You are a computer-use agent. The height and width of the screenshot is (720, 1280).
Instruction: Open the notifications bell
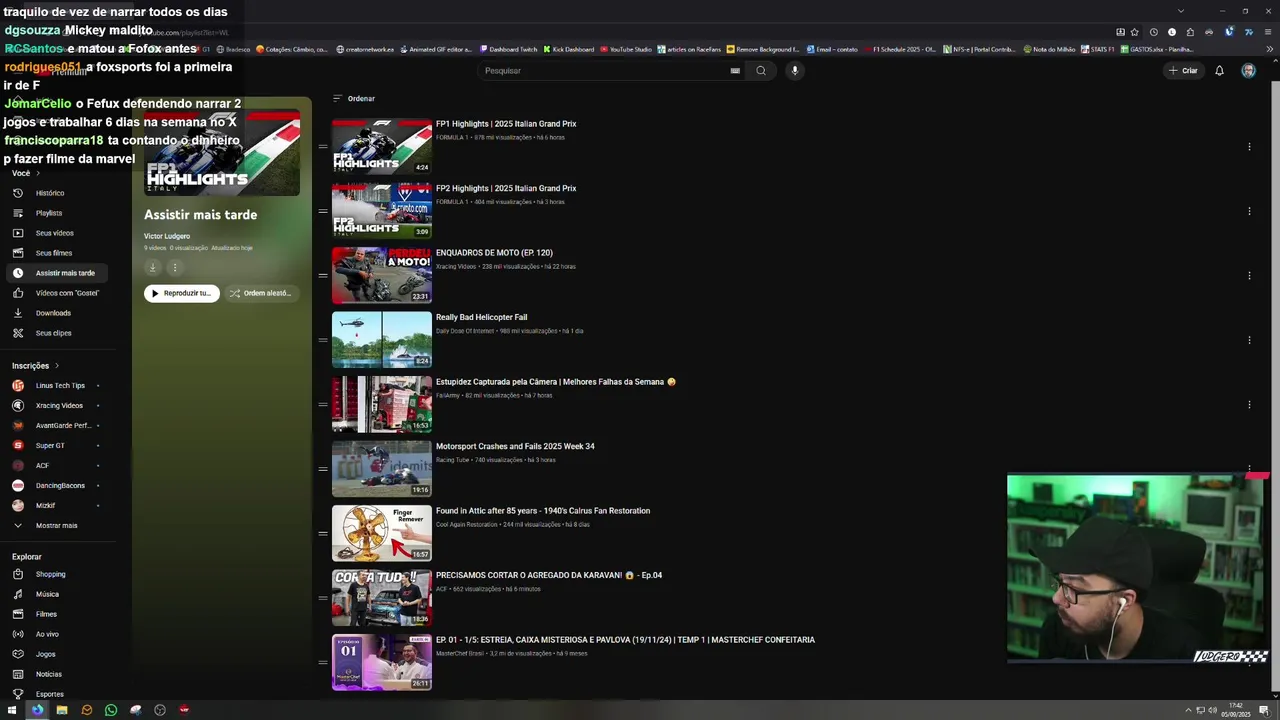1219,71
